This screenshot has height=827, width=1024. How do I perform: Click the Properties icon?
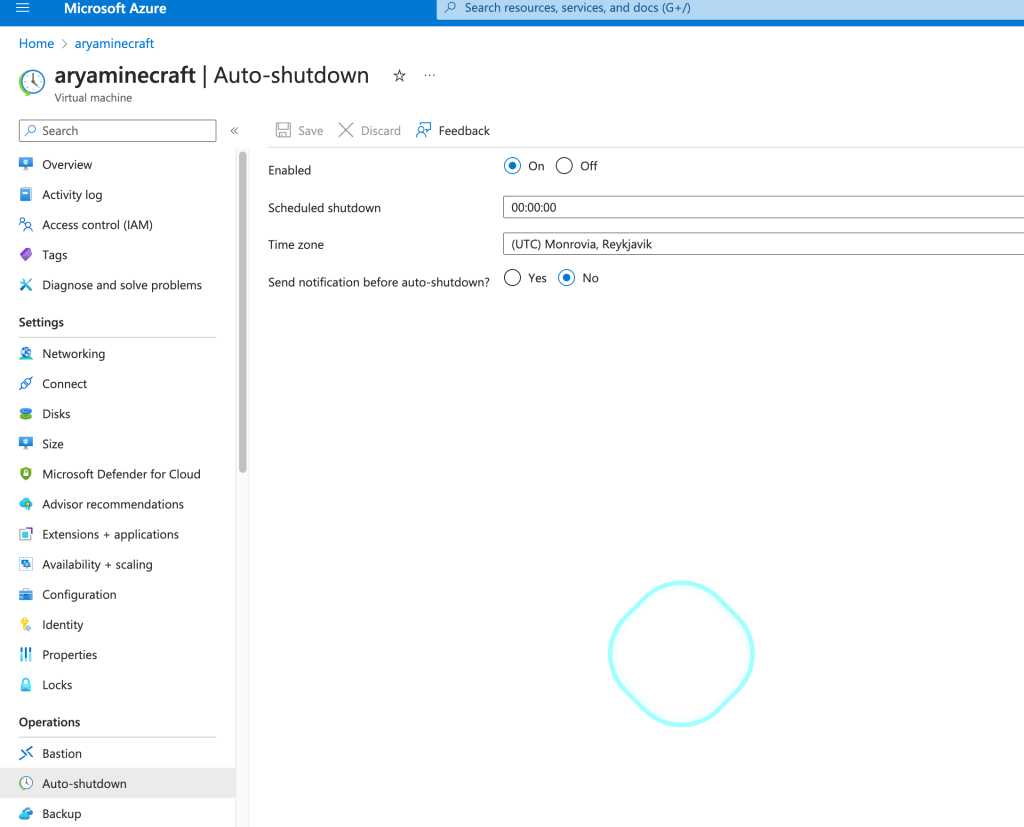point(26,654)
